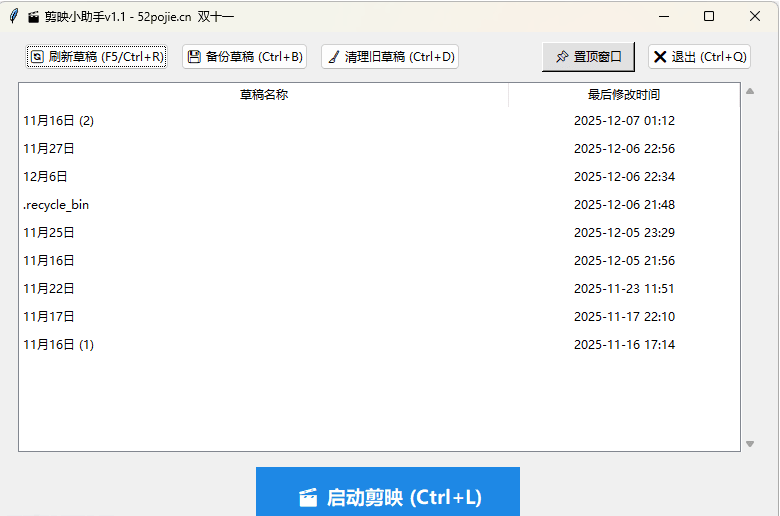Click the timestamp 2025-11-23 11:51
780x516 pixels.
624,289
